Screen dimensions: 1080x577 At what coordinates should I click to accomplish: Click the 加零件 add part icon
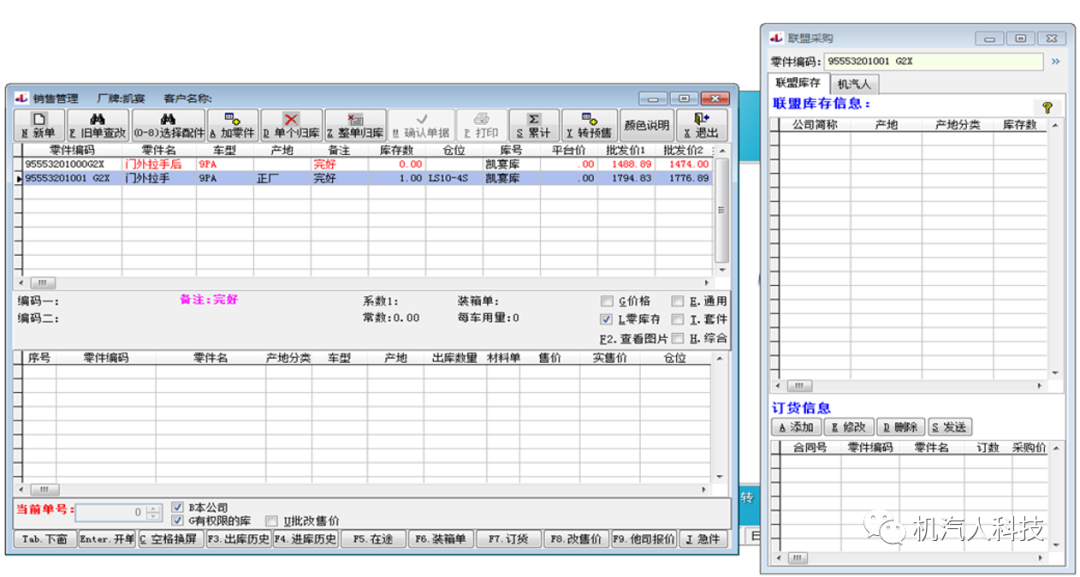coord(232,119)
